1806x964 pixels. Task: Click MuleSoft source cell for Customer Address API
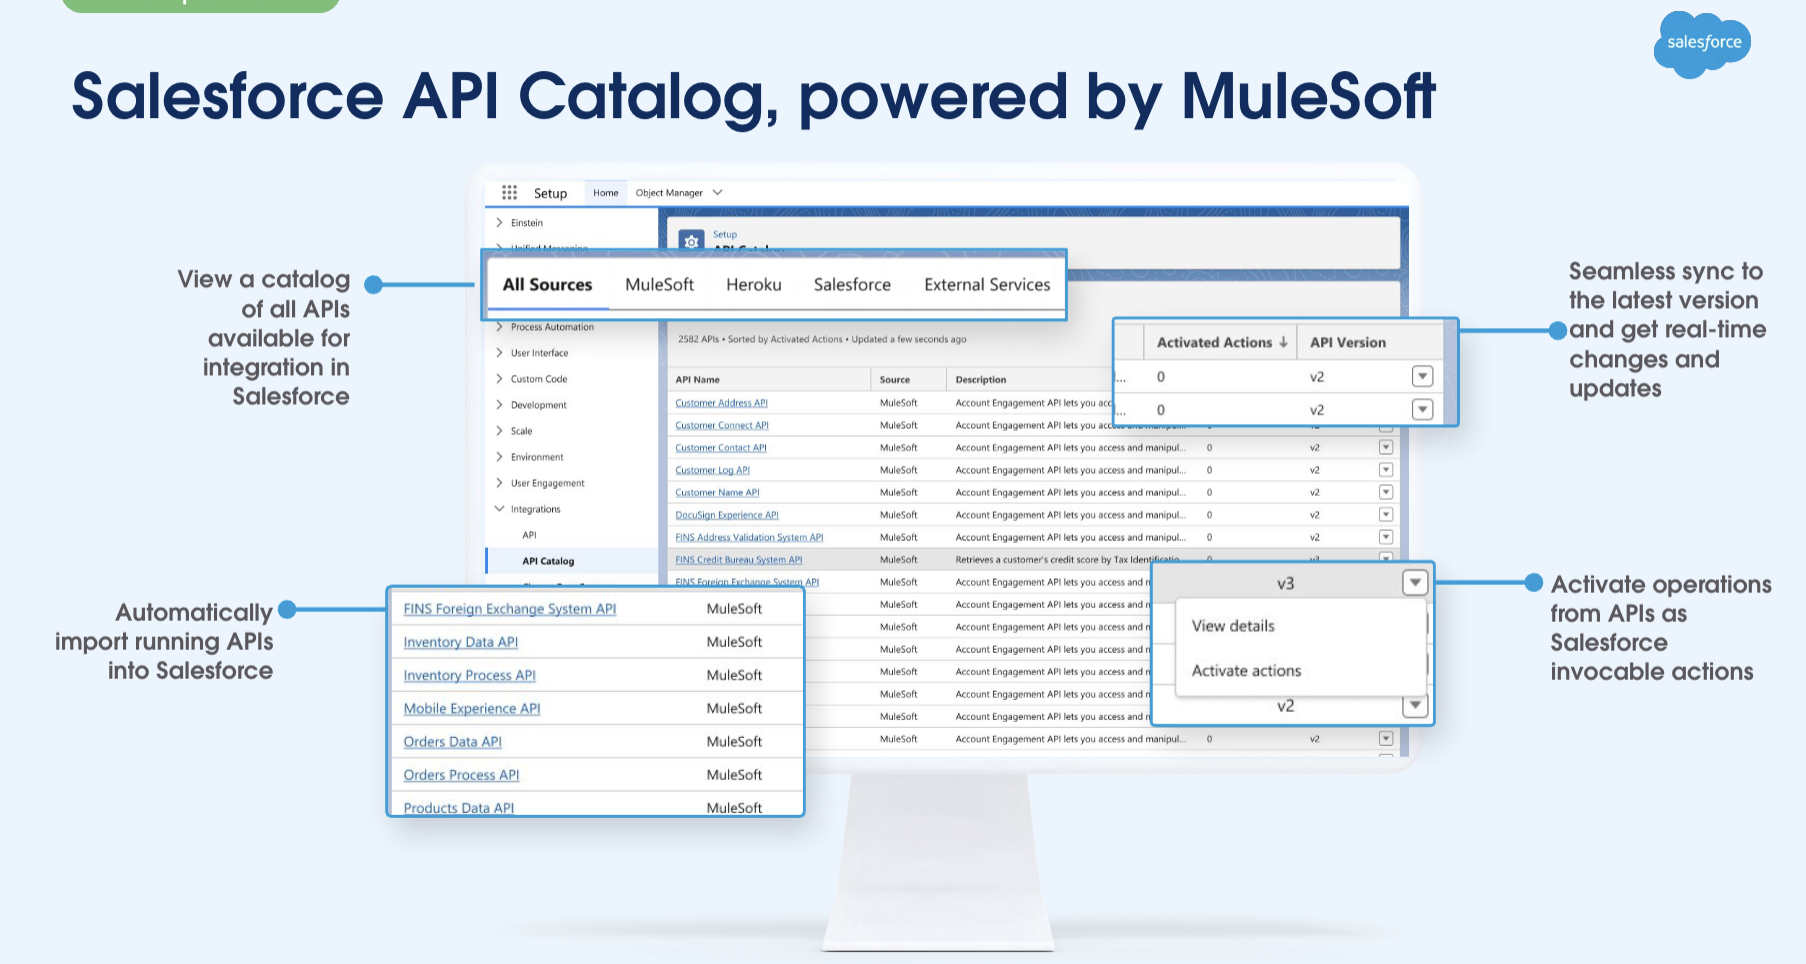899,403
